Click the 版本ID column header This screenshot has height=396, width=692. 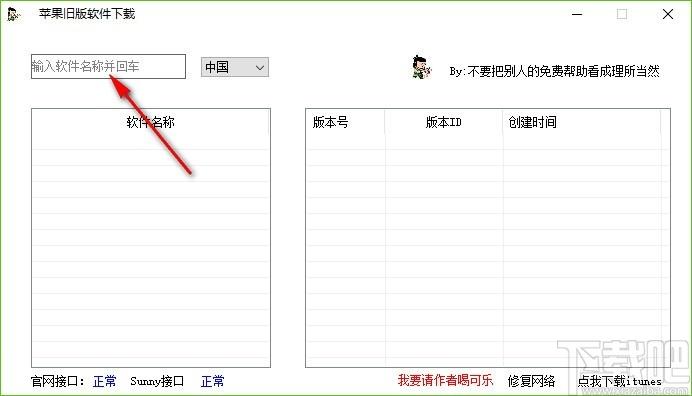tap(444, 122)
